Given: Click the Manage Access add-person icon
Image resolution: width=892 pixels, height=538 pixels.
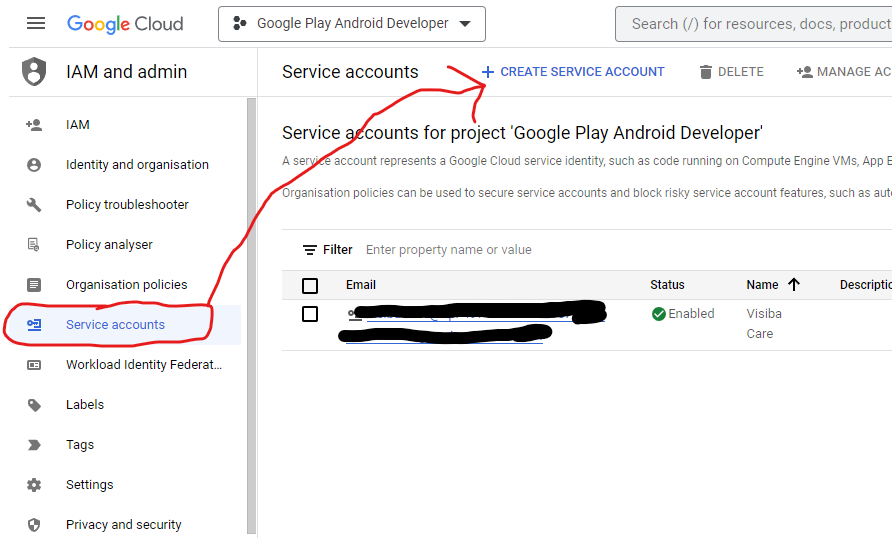Looking at the screenshot, I should [804, 72].
